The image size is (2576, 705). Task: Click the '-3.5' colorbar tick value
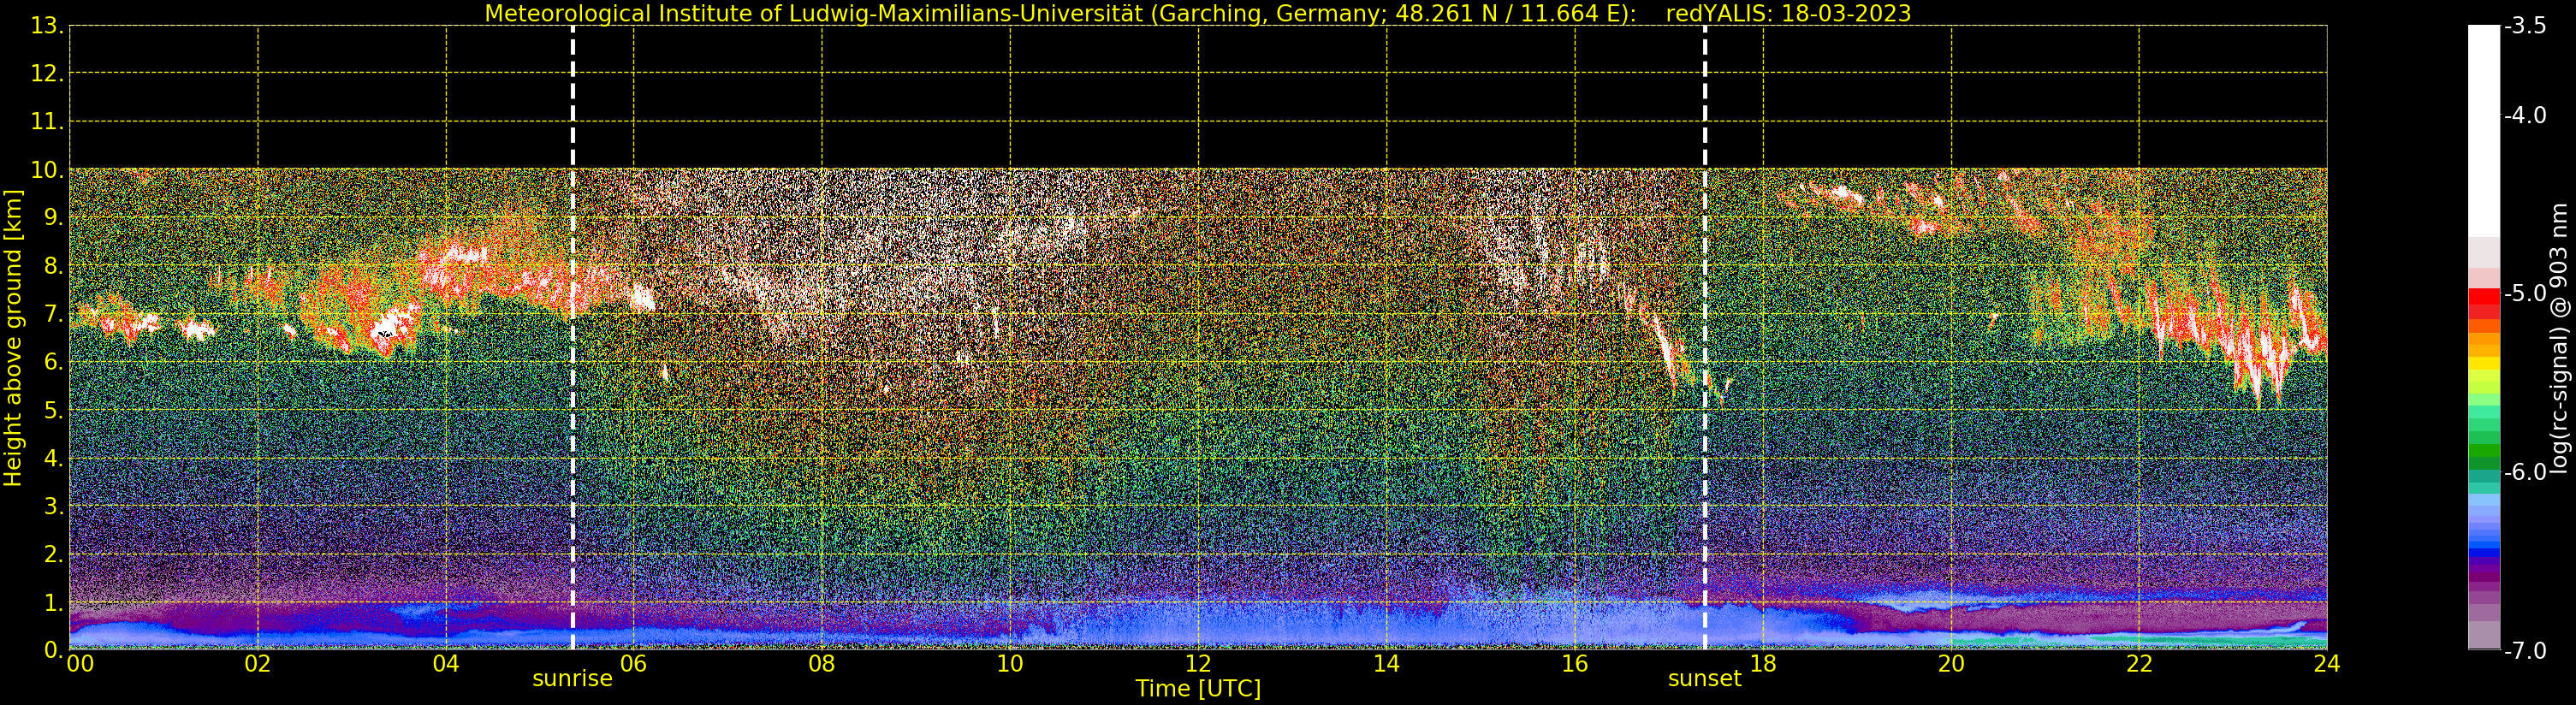tap(2525, 26)
